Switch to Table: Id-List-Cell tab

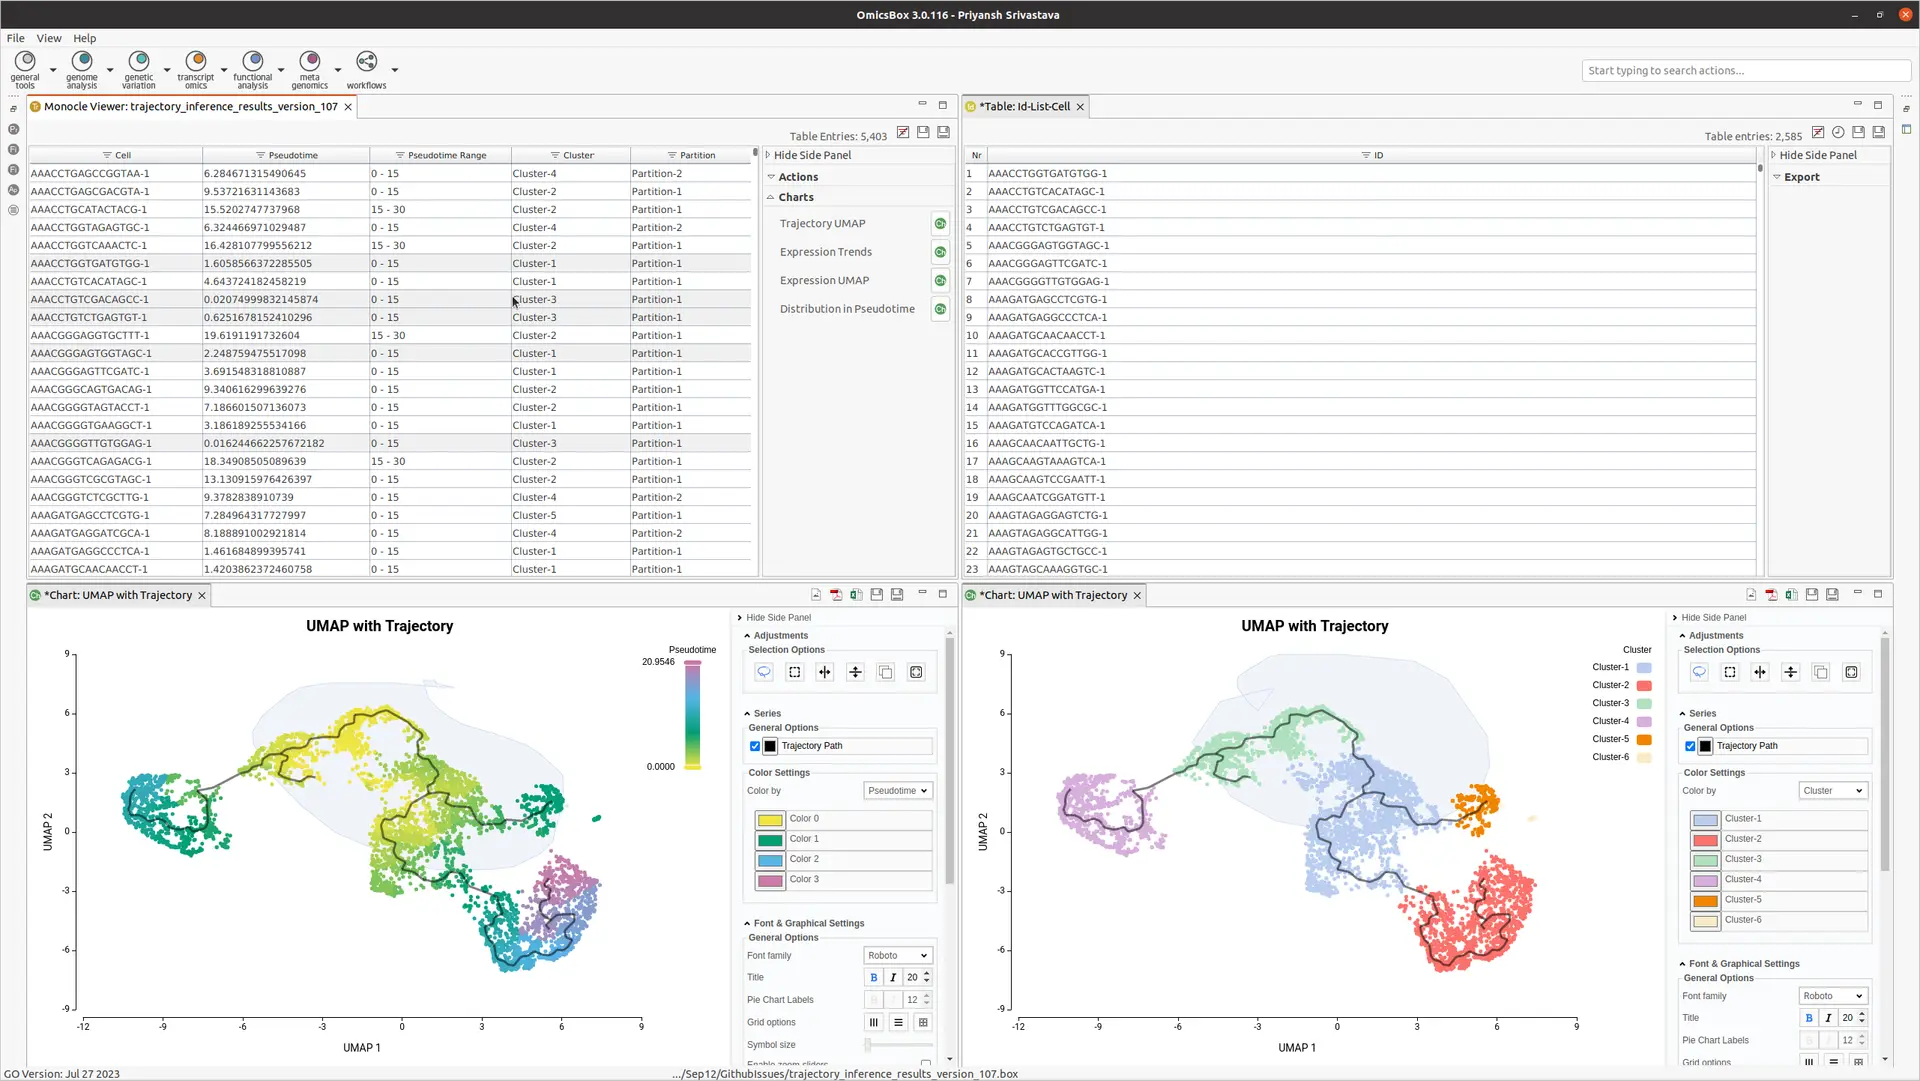coord(1024,107)
